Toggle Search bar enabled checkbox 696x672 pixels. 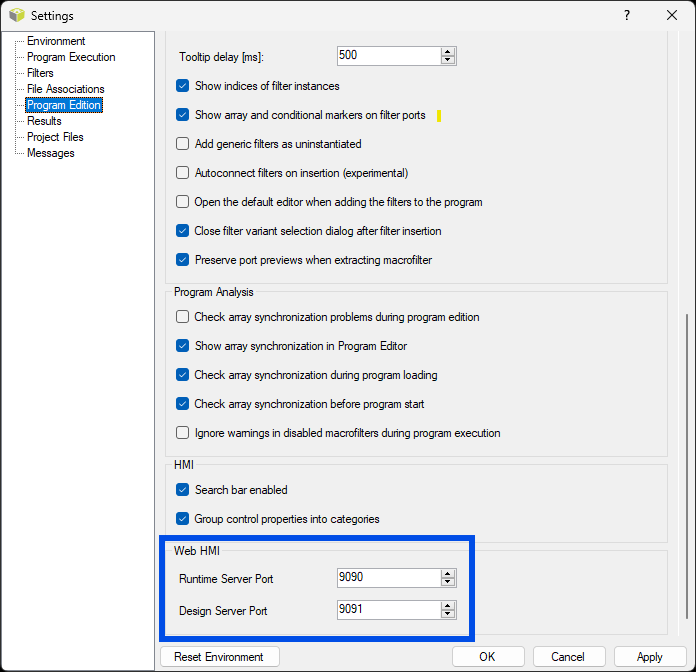pos(182,490)
